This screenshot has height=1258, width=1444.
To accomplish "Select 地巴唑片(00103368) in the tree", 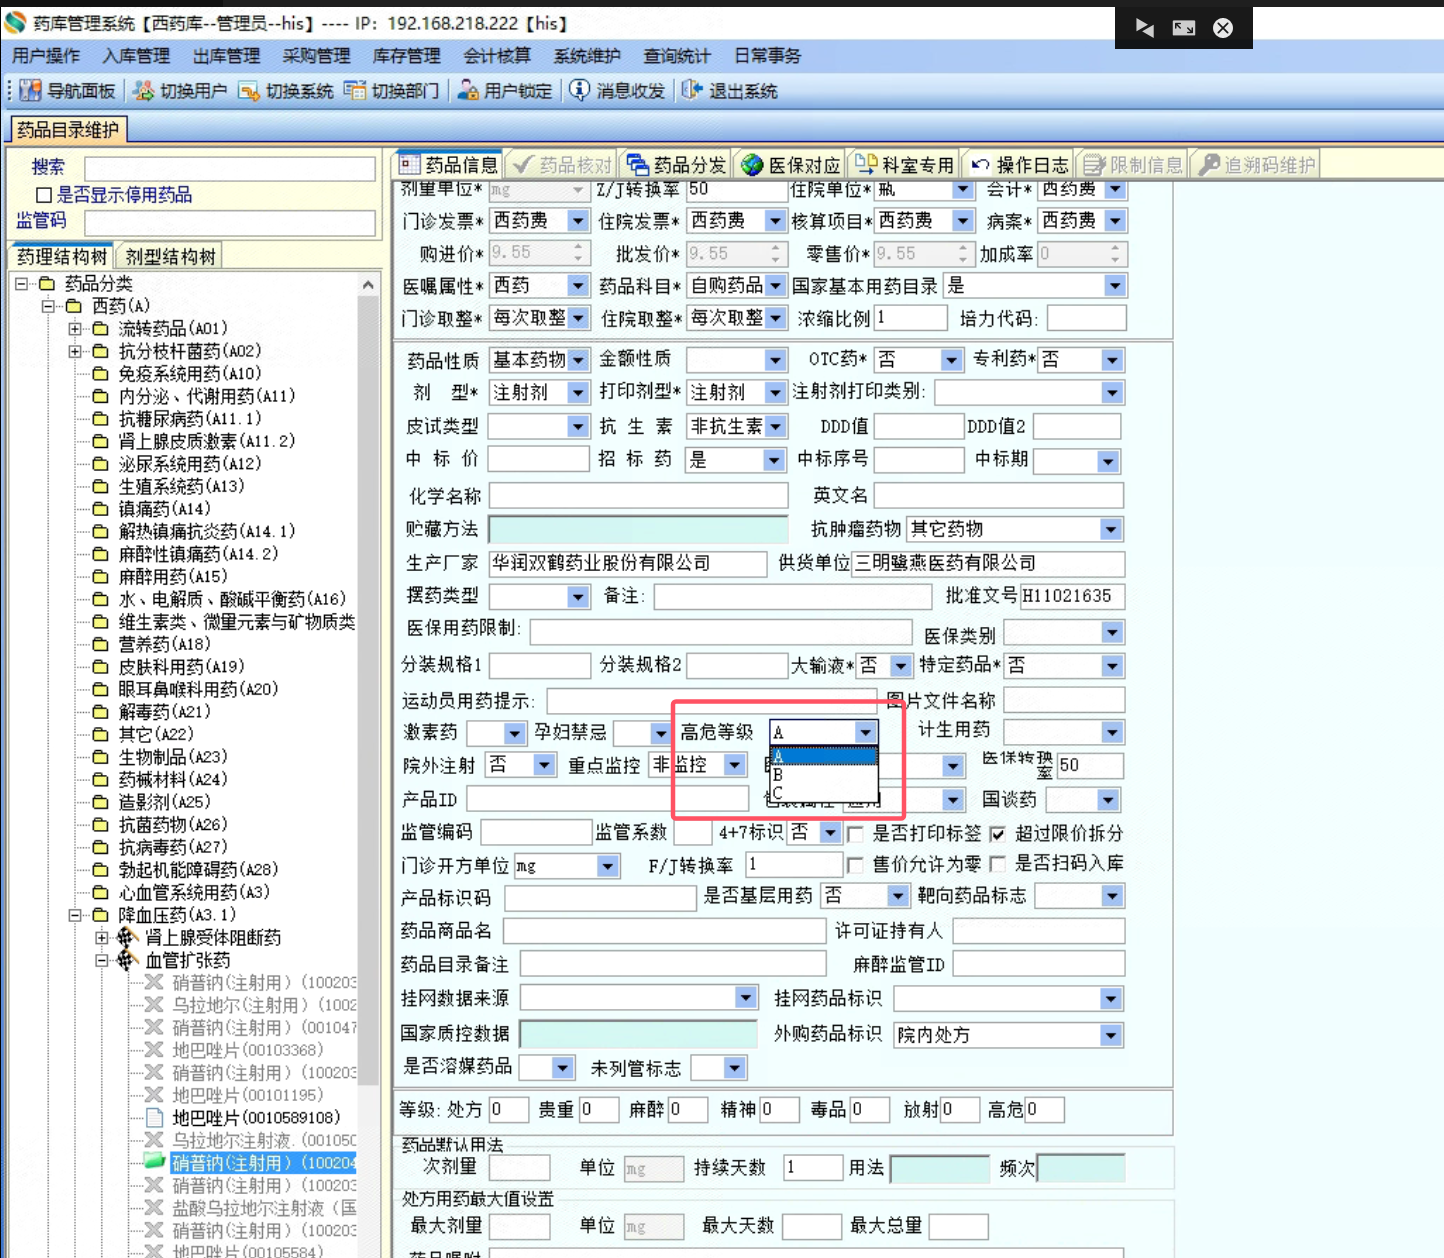I will pos(248,1050).
